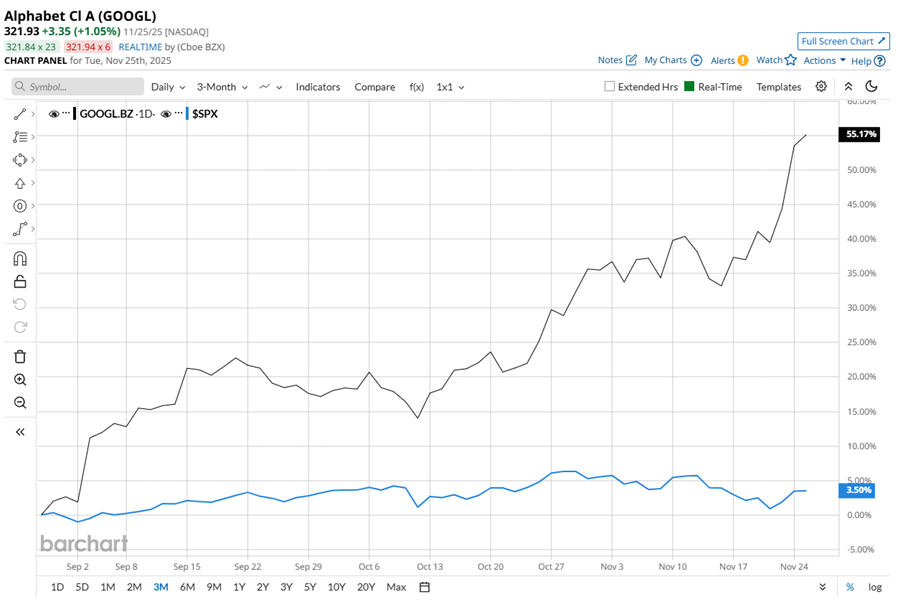Collapse the drawing tools sidebar
The width and height of the screenshot is (903, 602).
click(20, 432)
